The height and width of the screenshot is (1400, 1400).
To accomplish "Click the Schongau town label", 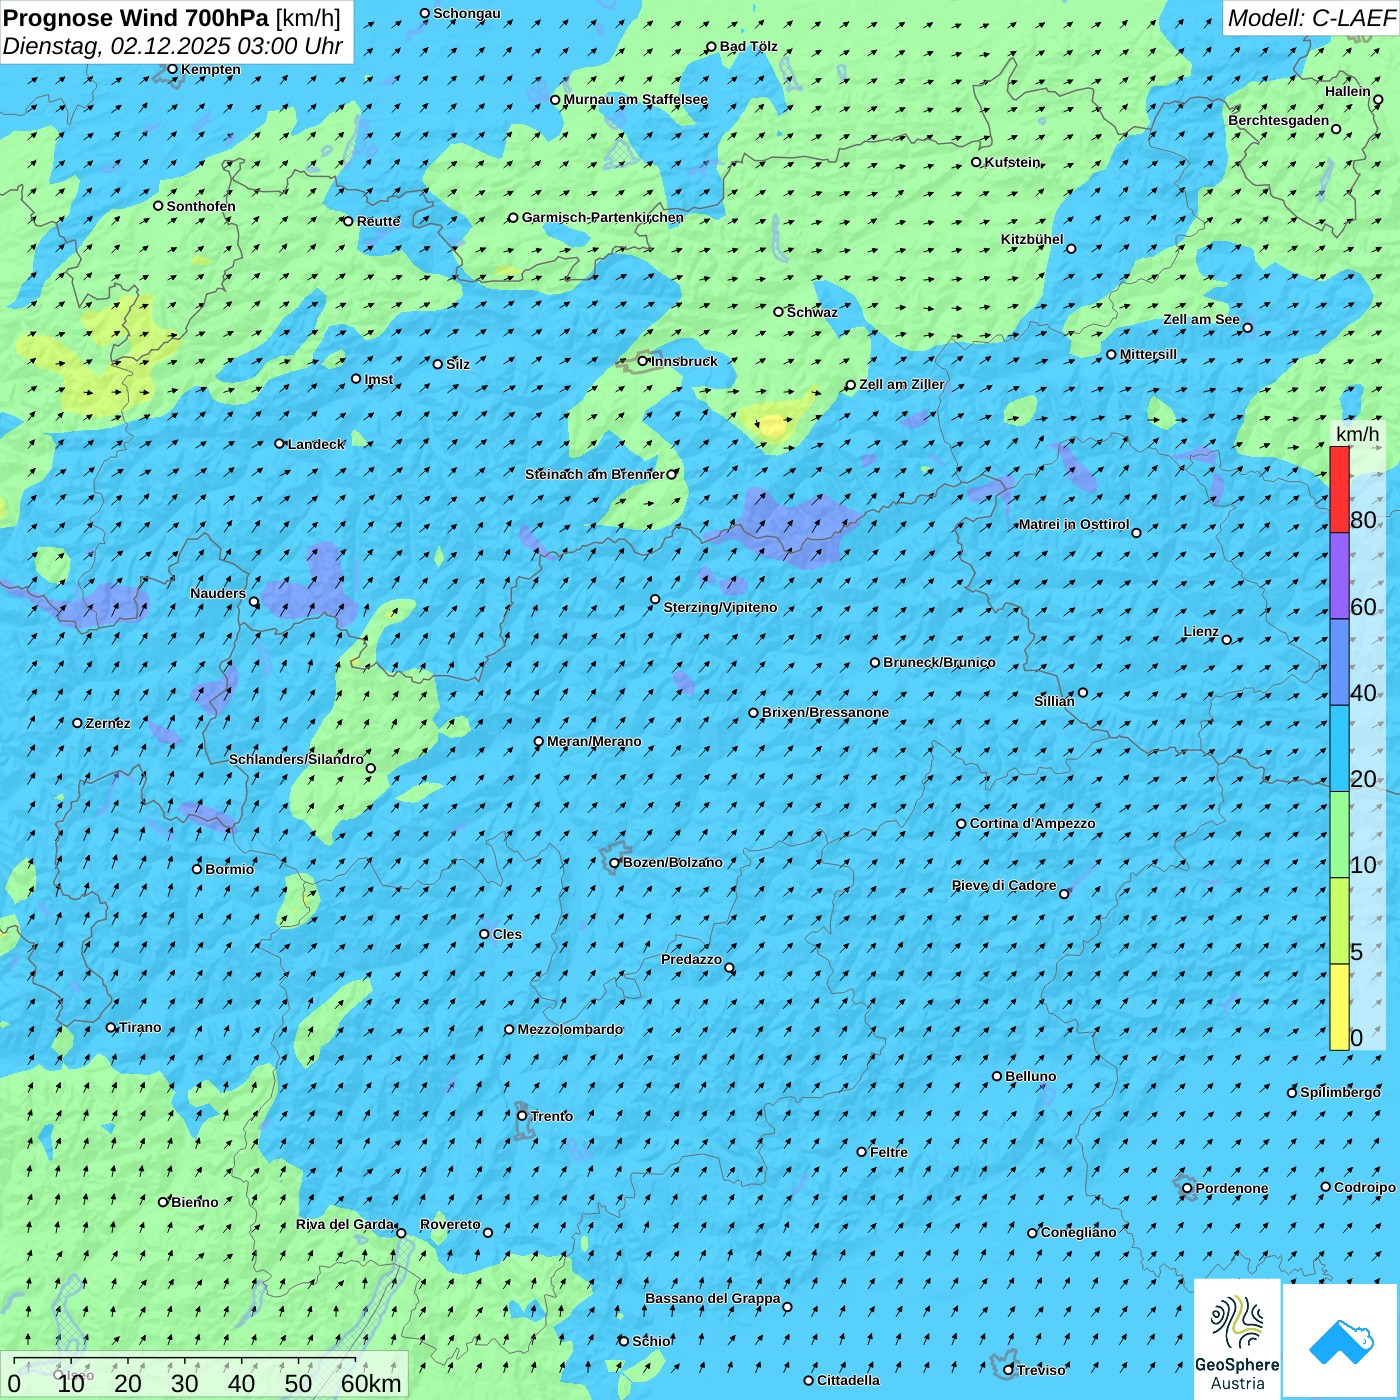I will point(466,13).
